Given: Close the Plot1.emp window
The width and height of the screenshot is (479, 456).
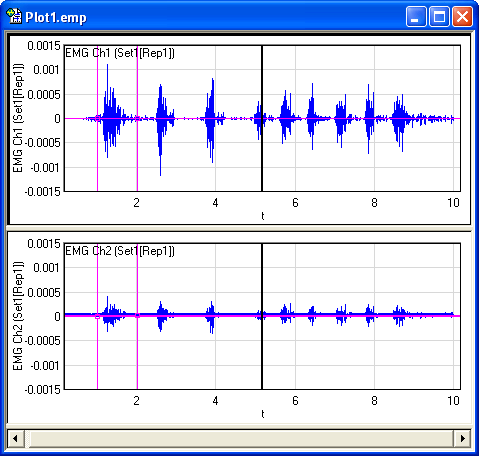Looking at the screenshot, I should click(462, 16).
